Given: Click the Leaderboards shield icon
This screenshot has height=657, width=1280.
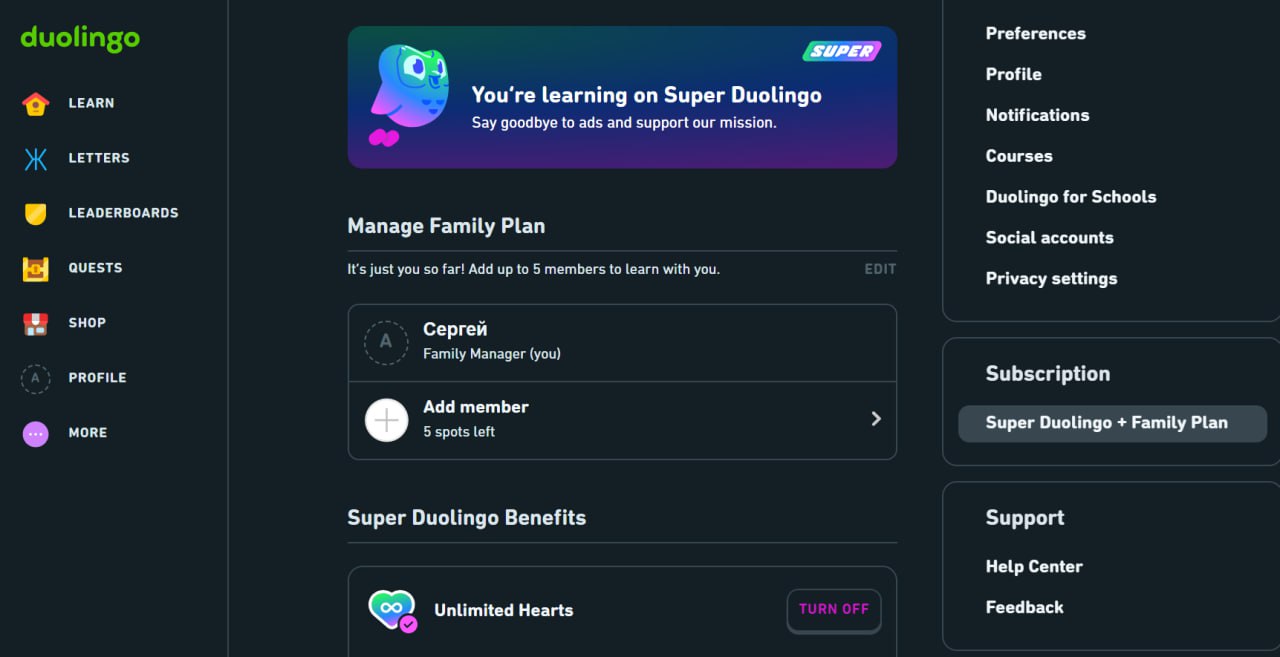Looking at the screenshot, I should [x=36, y=214].
